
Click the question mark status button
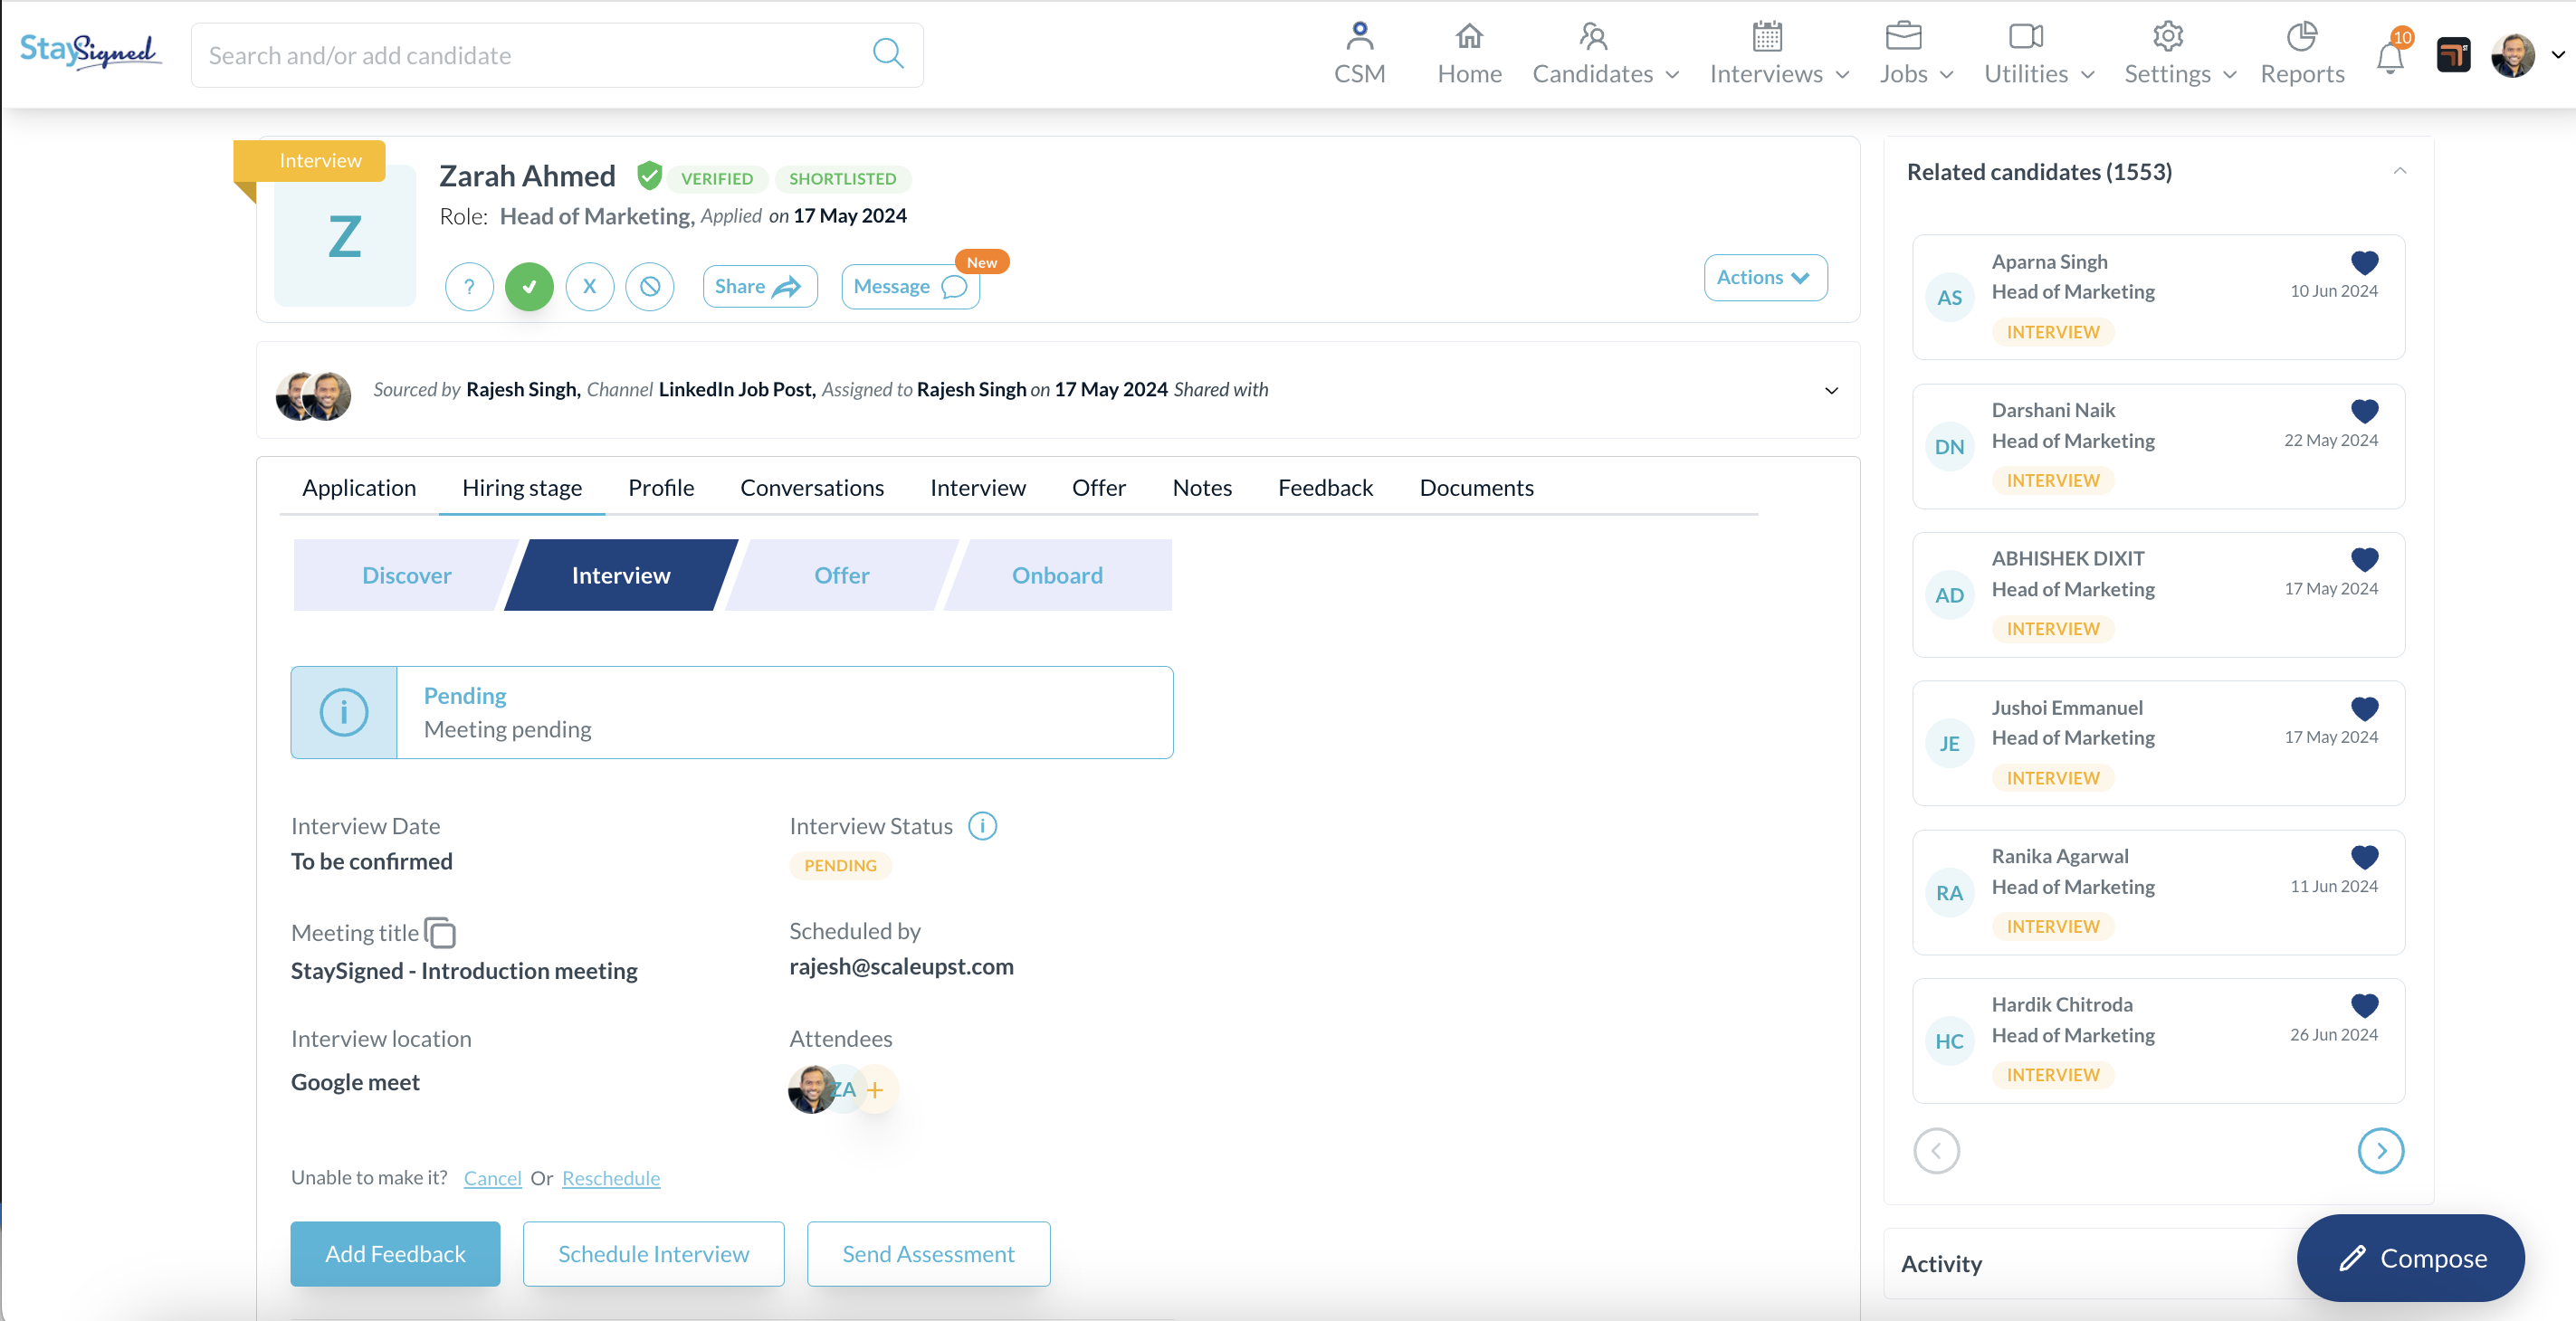click(x=469, y=287)
